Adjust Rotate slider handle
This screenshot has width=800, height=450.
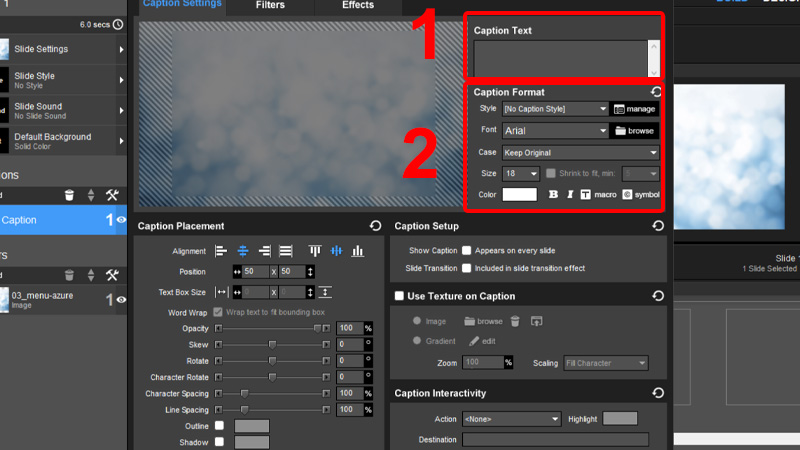272,361
